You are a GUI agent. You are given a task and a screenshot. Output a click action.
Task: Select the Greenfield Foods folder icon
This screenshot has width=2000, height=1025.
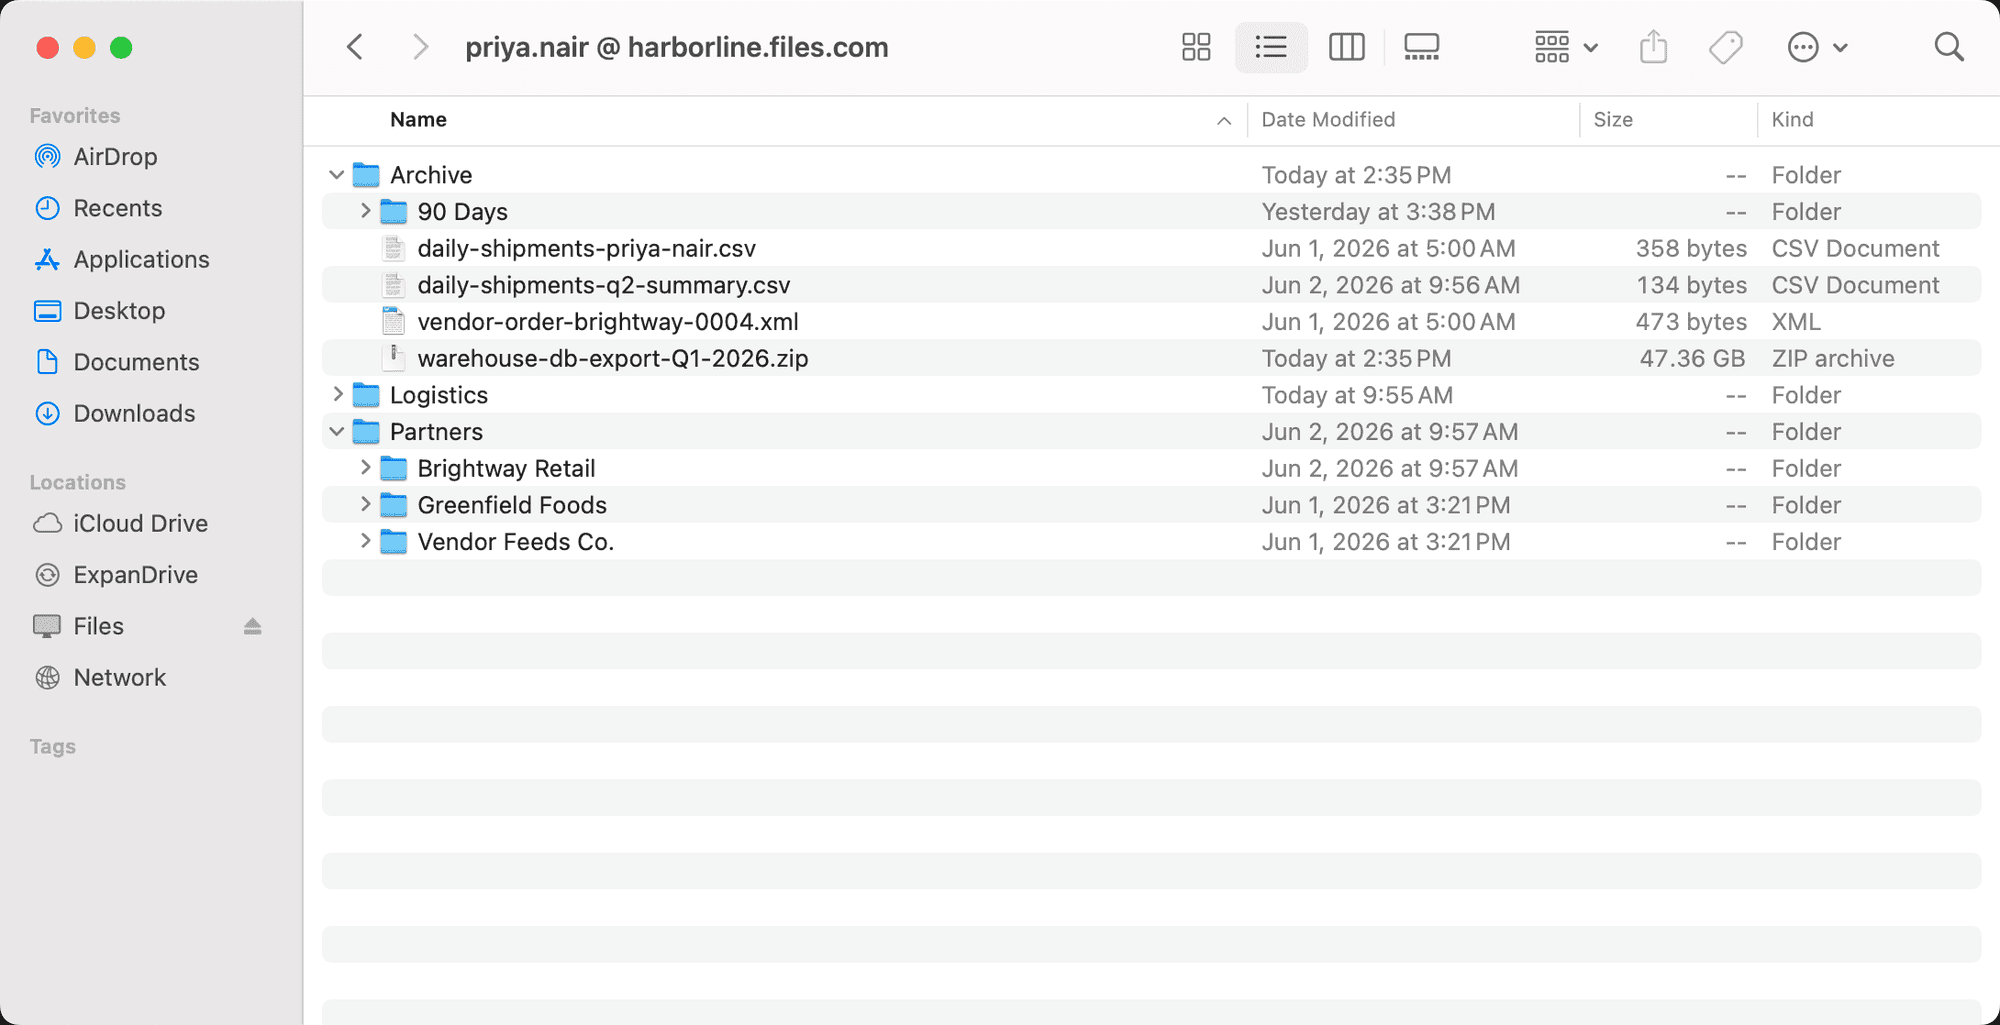394,505
